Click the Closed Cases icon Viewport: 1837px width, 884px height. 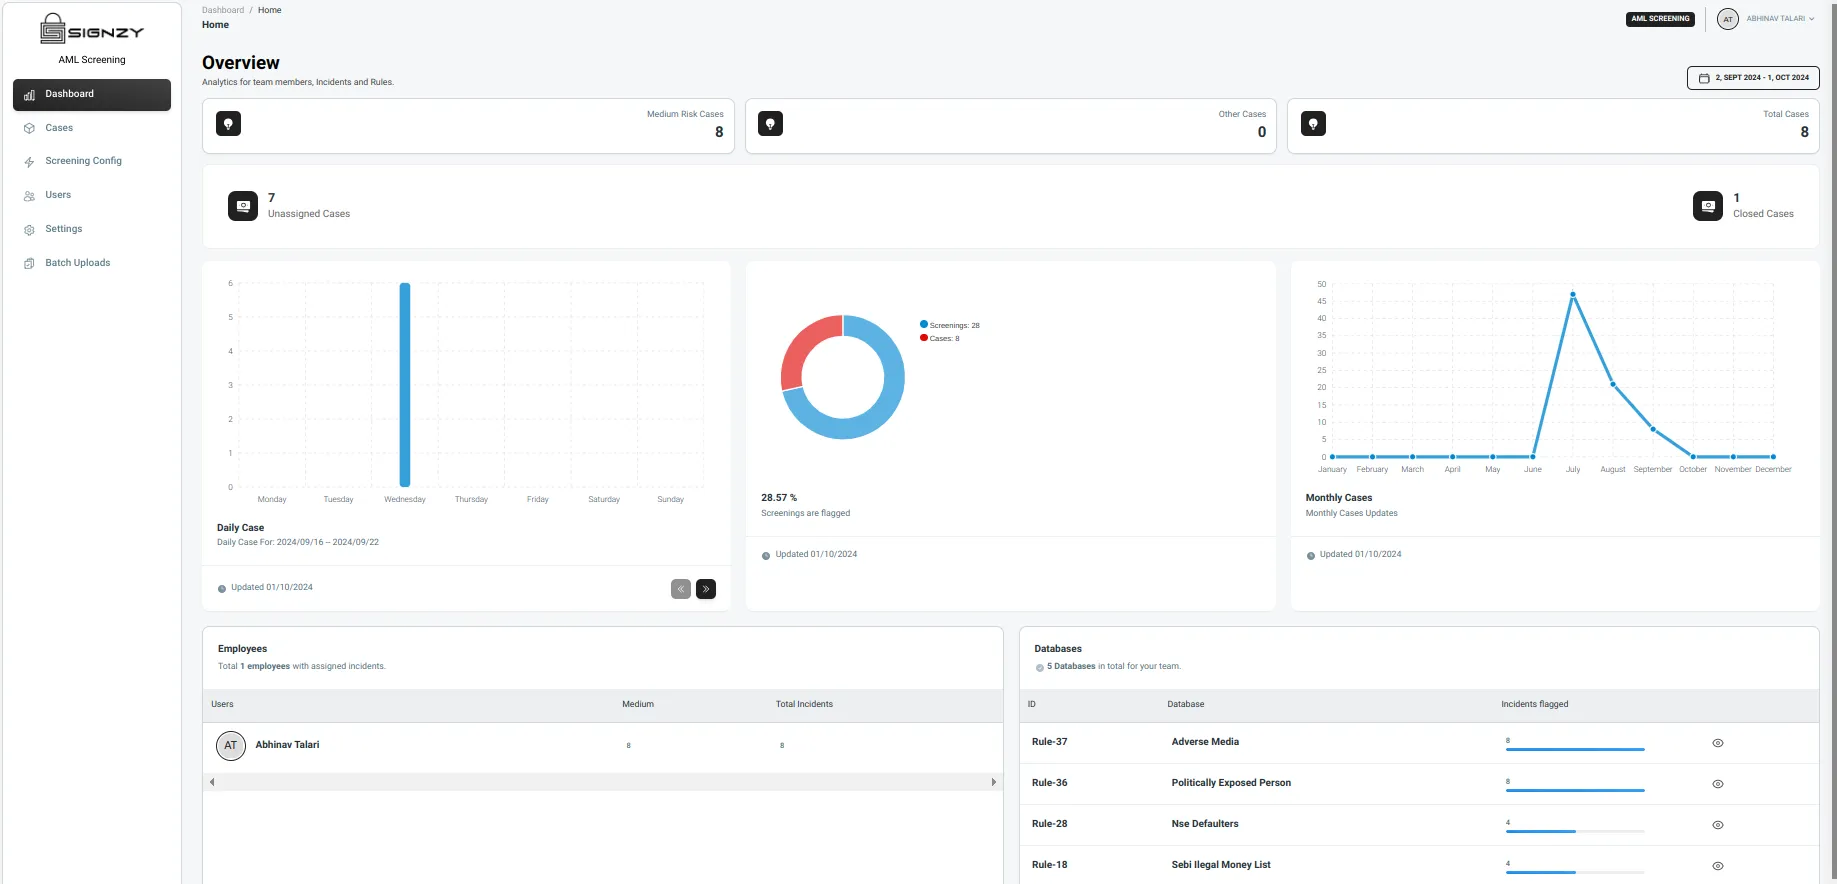pyautogui.click(x=1708, y=206)
